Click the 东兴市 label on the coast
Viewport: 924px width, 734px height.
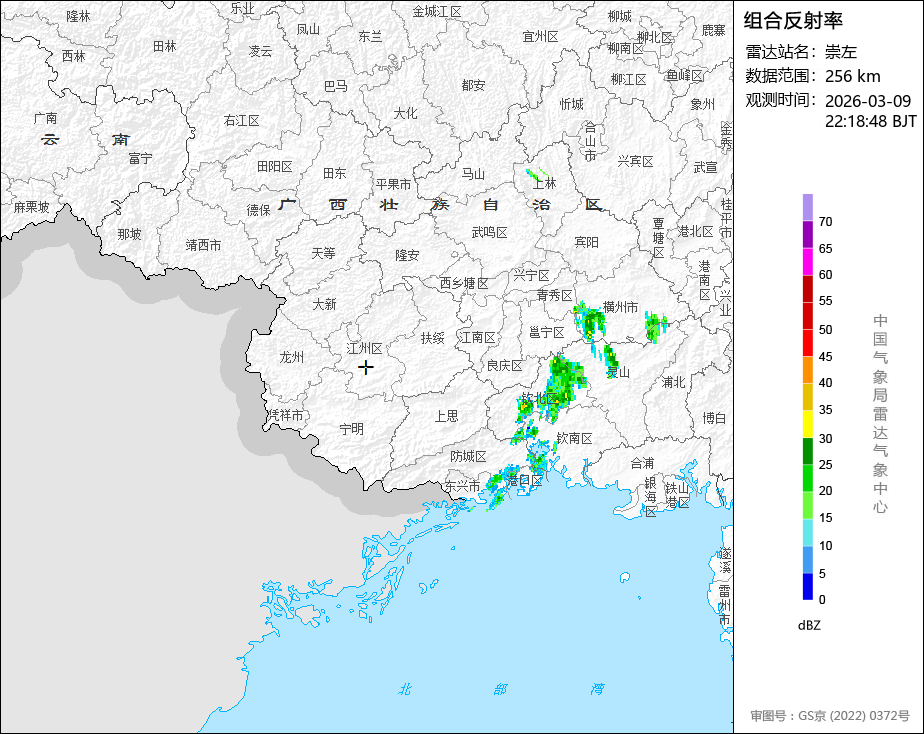(462, 486)
